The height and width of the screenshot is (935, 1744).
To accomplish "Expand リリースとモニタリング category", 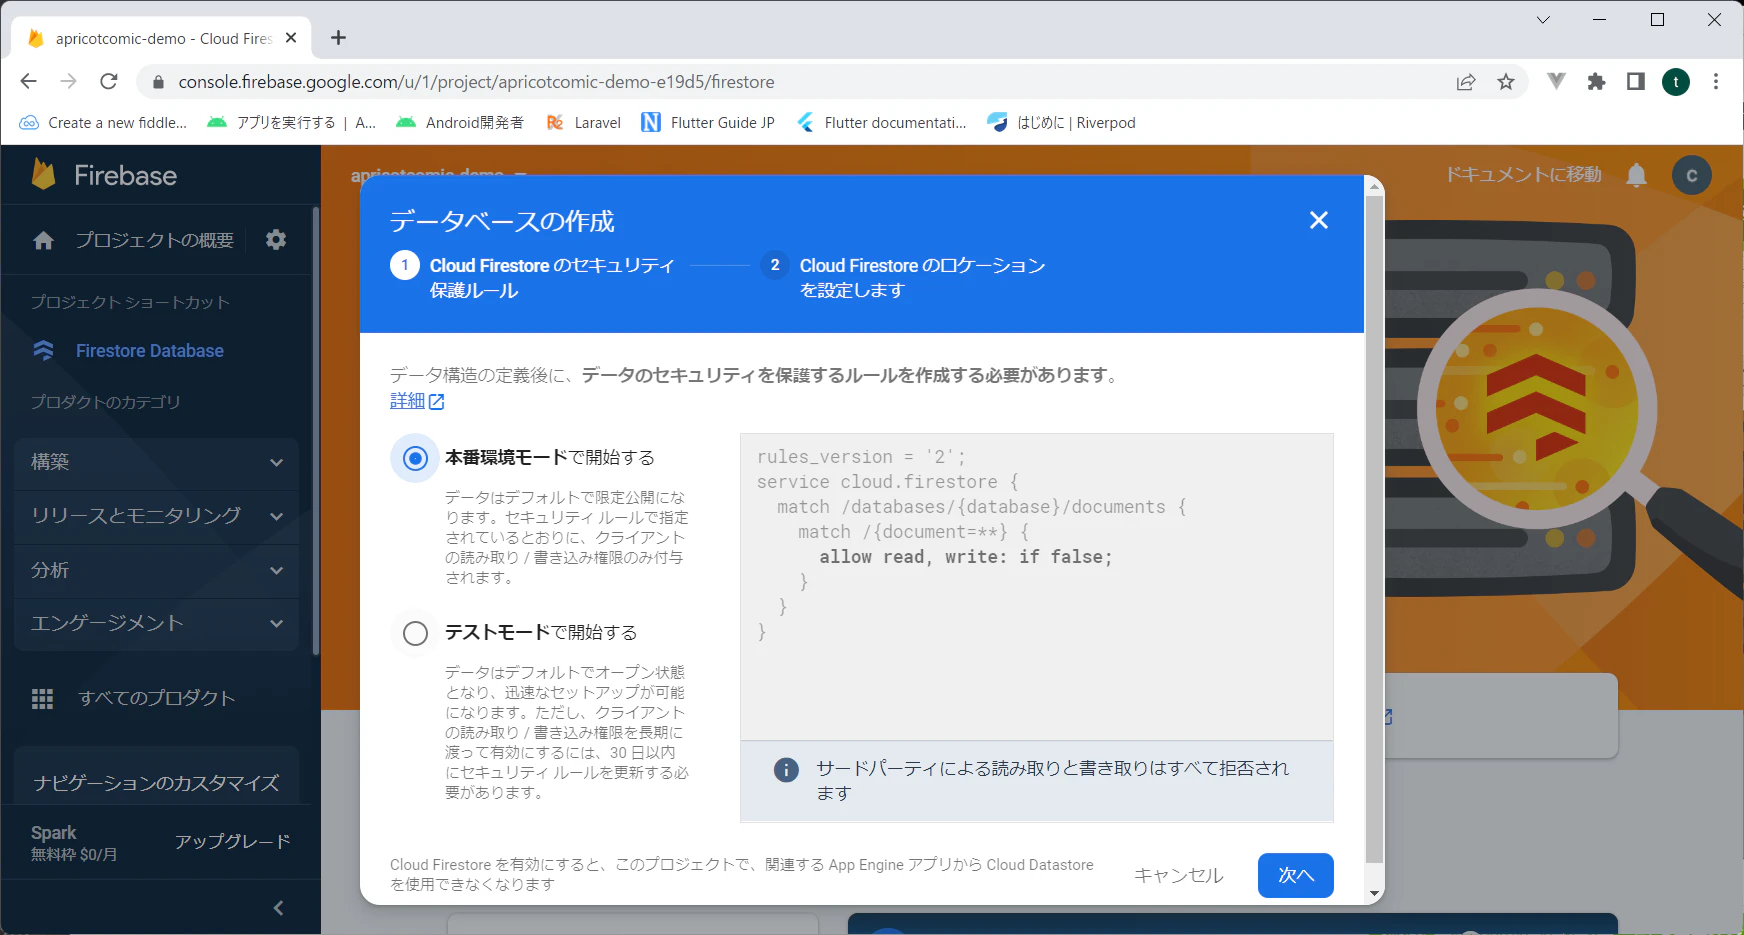I will tap(157, 516).
